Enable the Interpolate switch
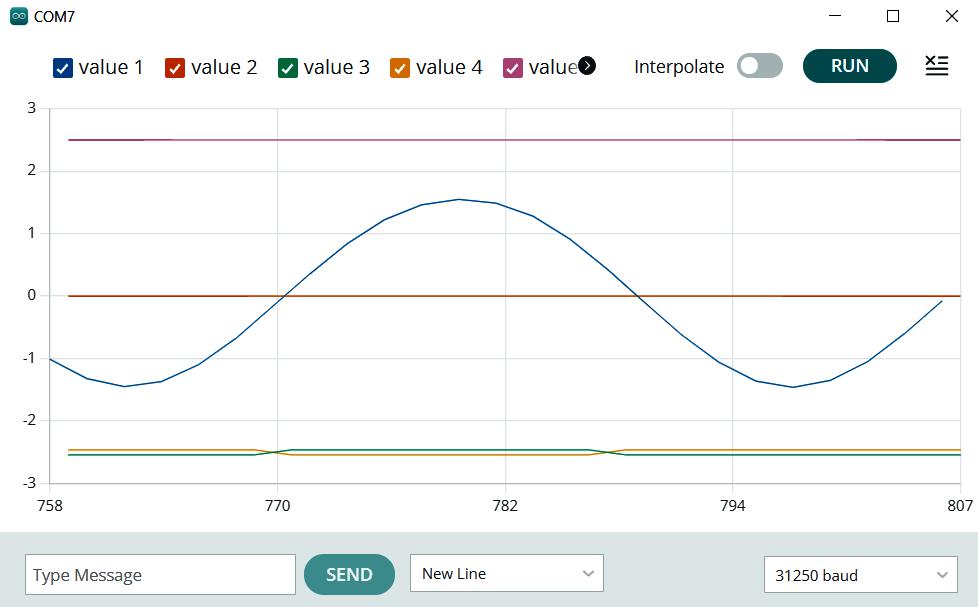 coord(759,66)
